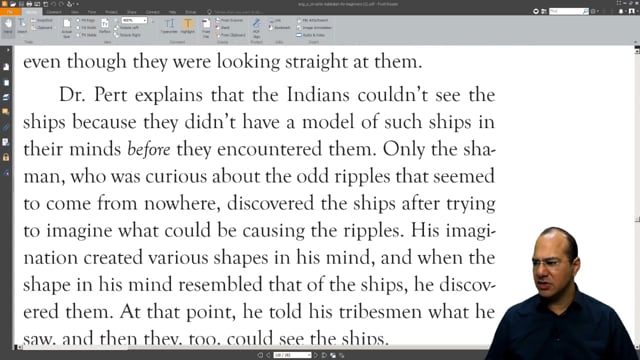Open the Security lock panel icon
The image size is (640, 360).
pos(6,157)
